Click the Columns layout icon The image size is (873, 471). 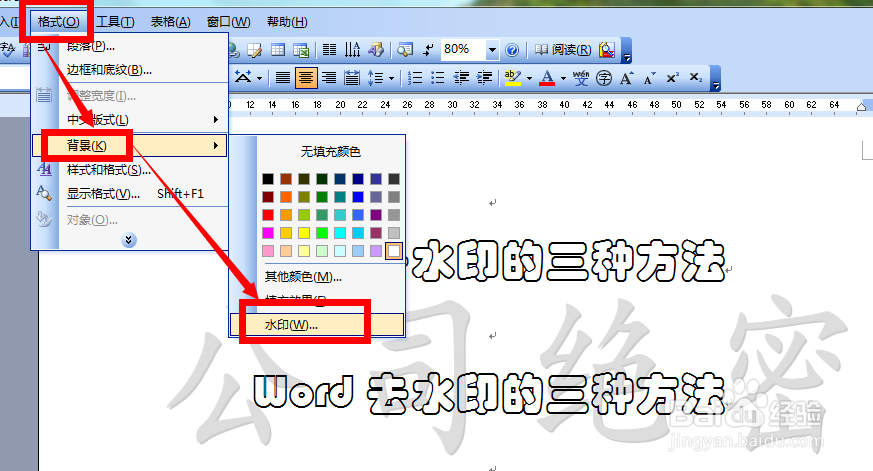point(330,50)
